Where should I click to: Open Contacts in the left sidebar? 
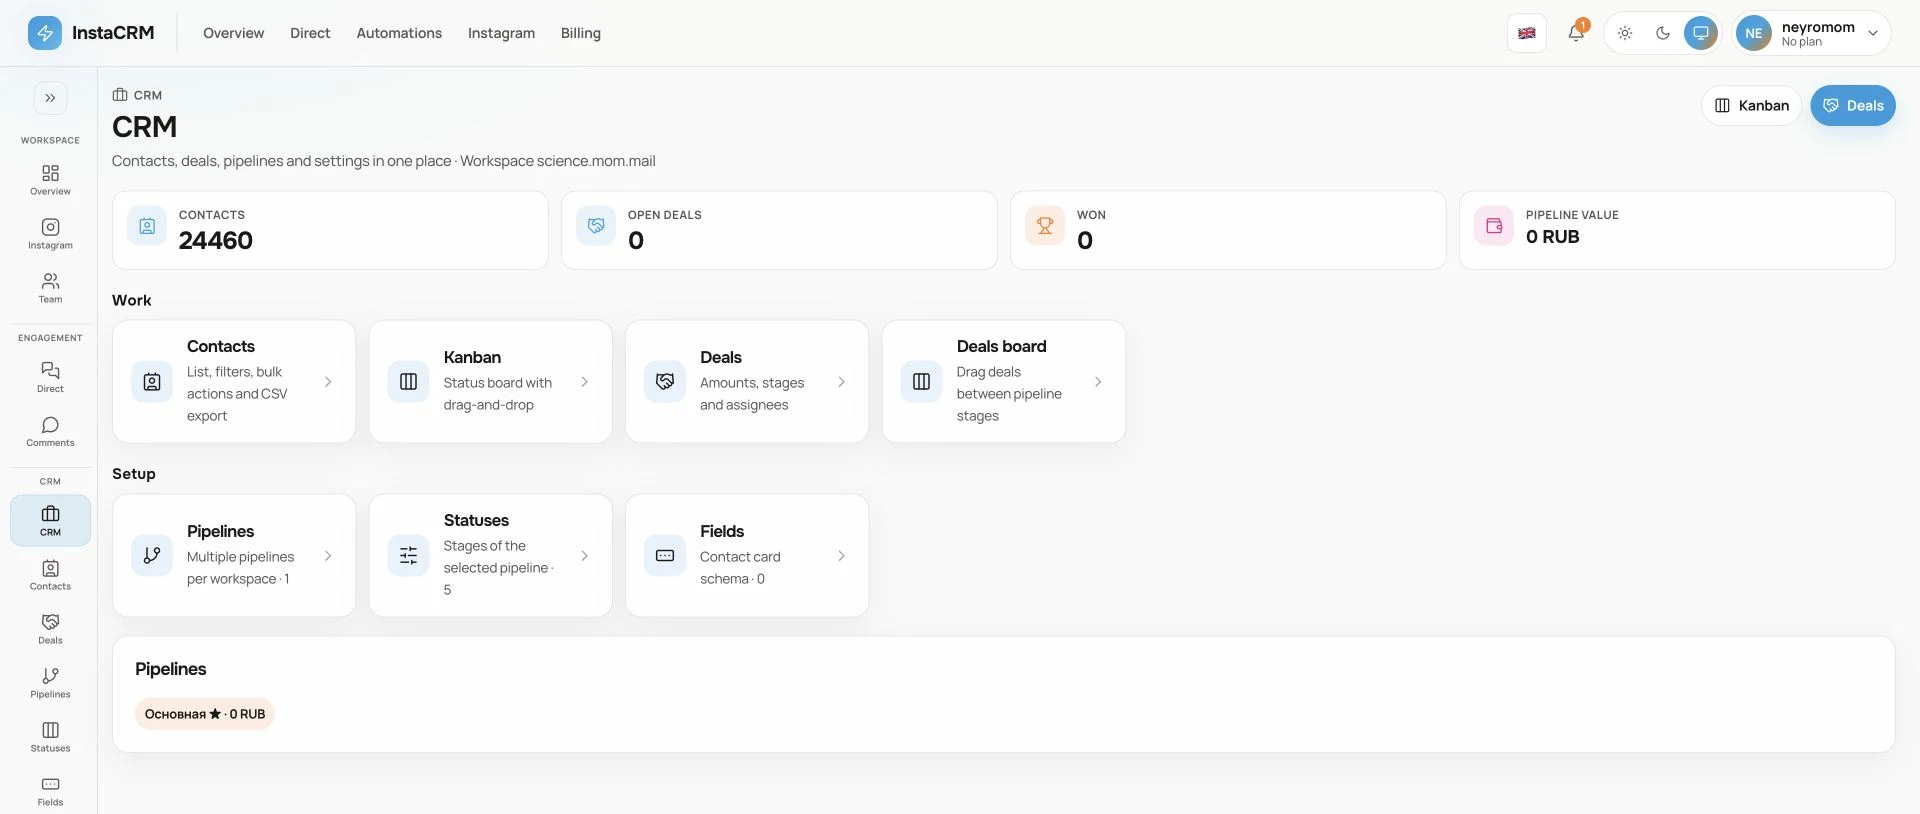click(x=50, y=575)
